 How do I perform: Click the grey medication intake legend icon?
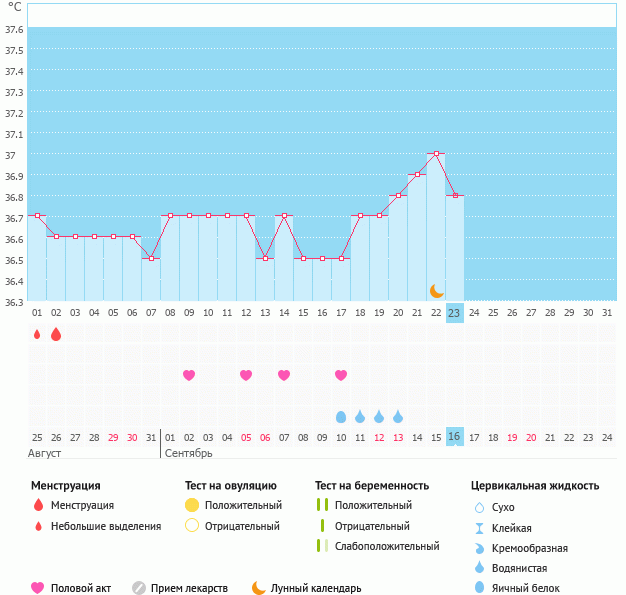click(139, 588)
